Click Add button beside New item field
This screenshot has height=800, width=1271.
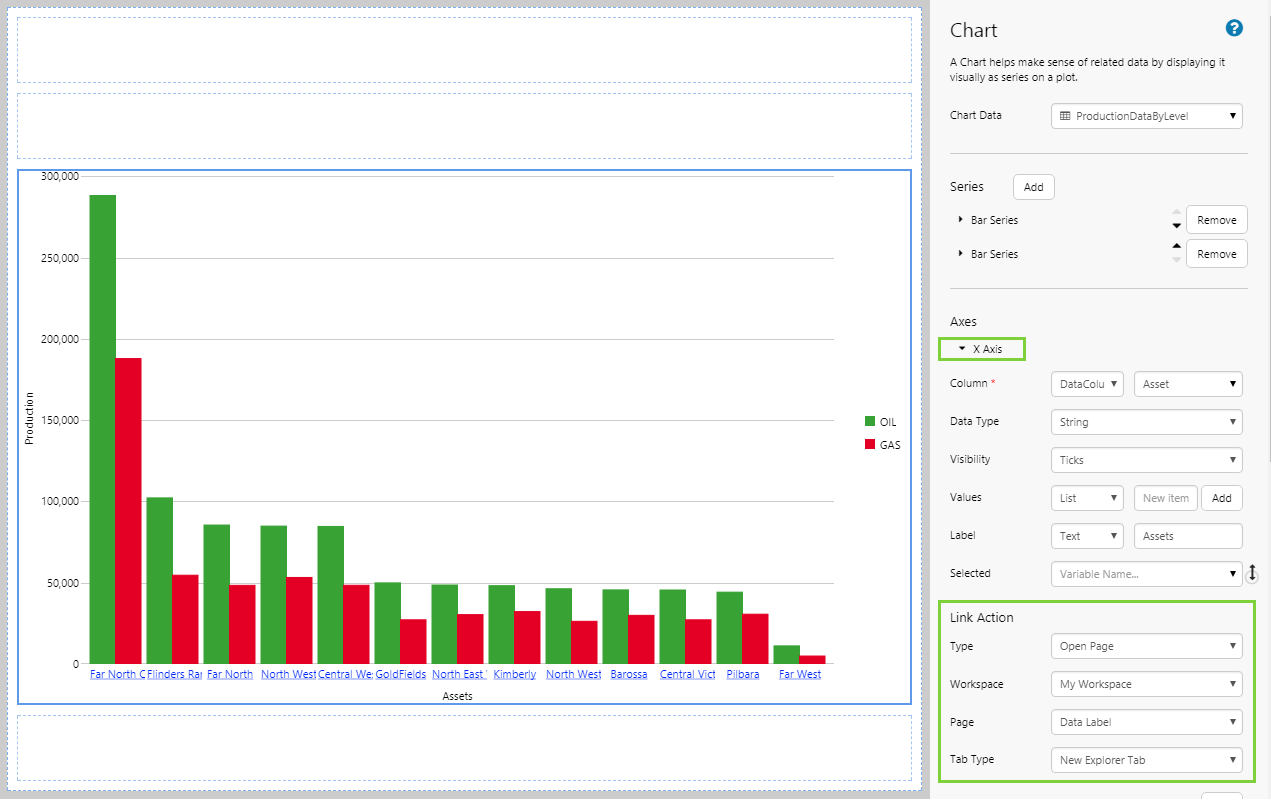[x=1221, y=498]
